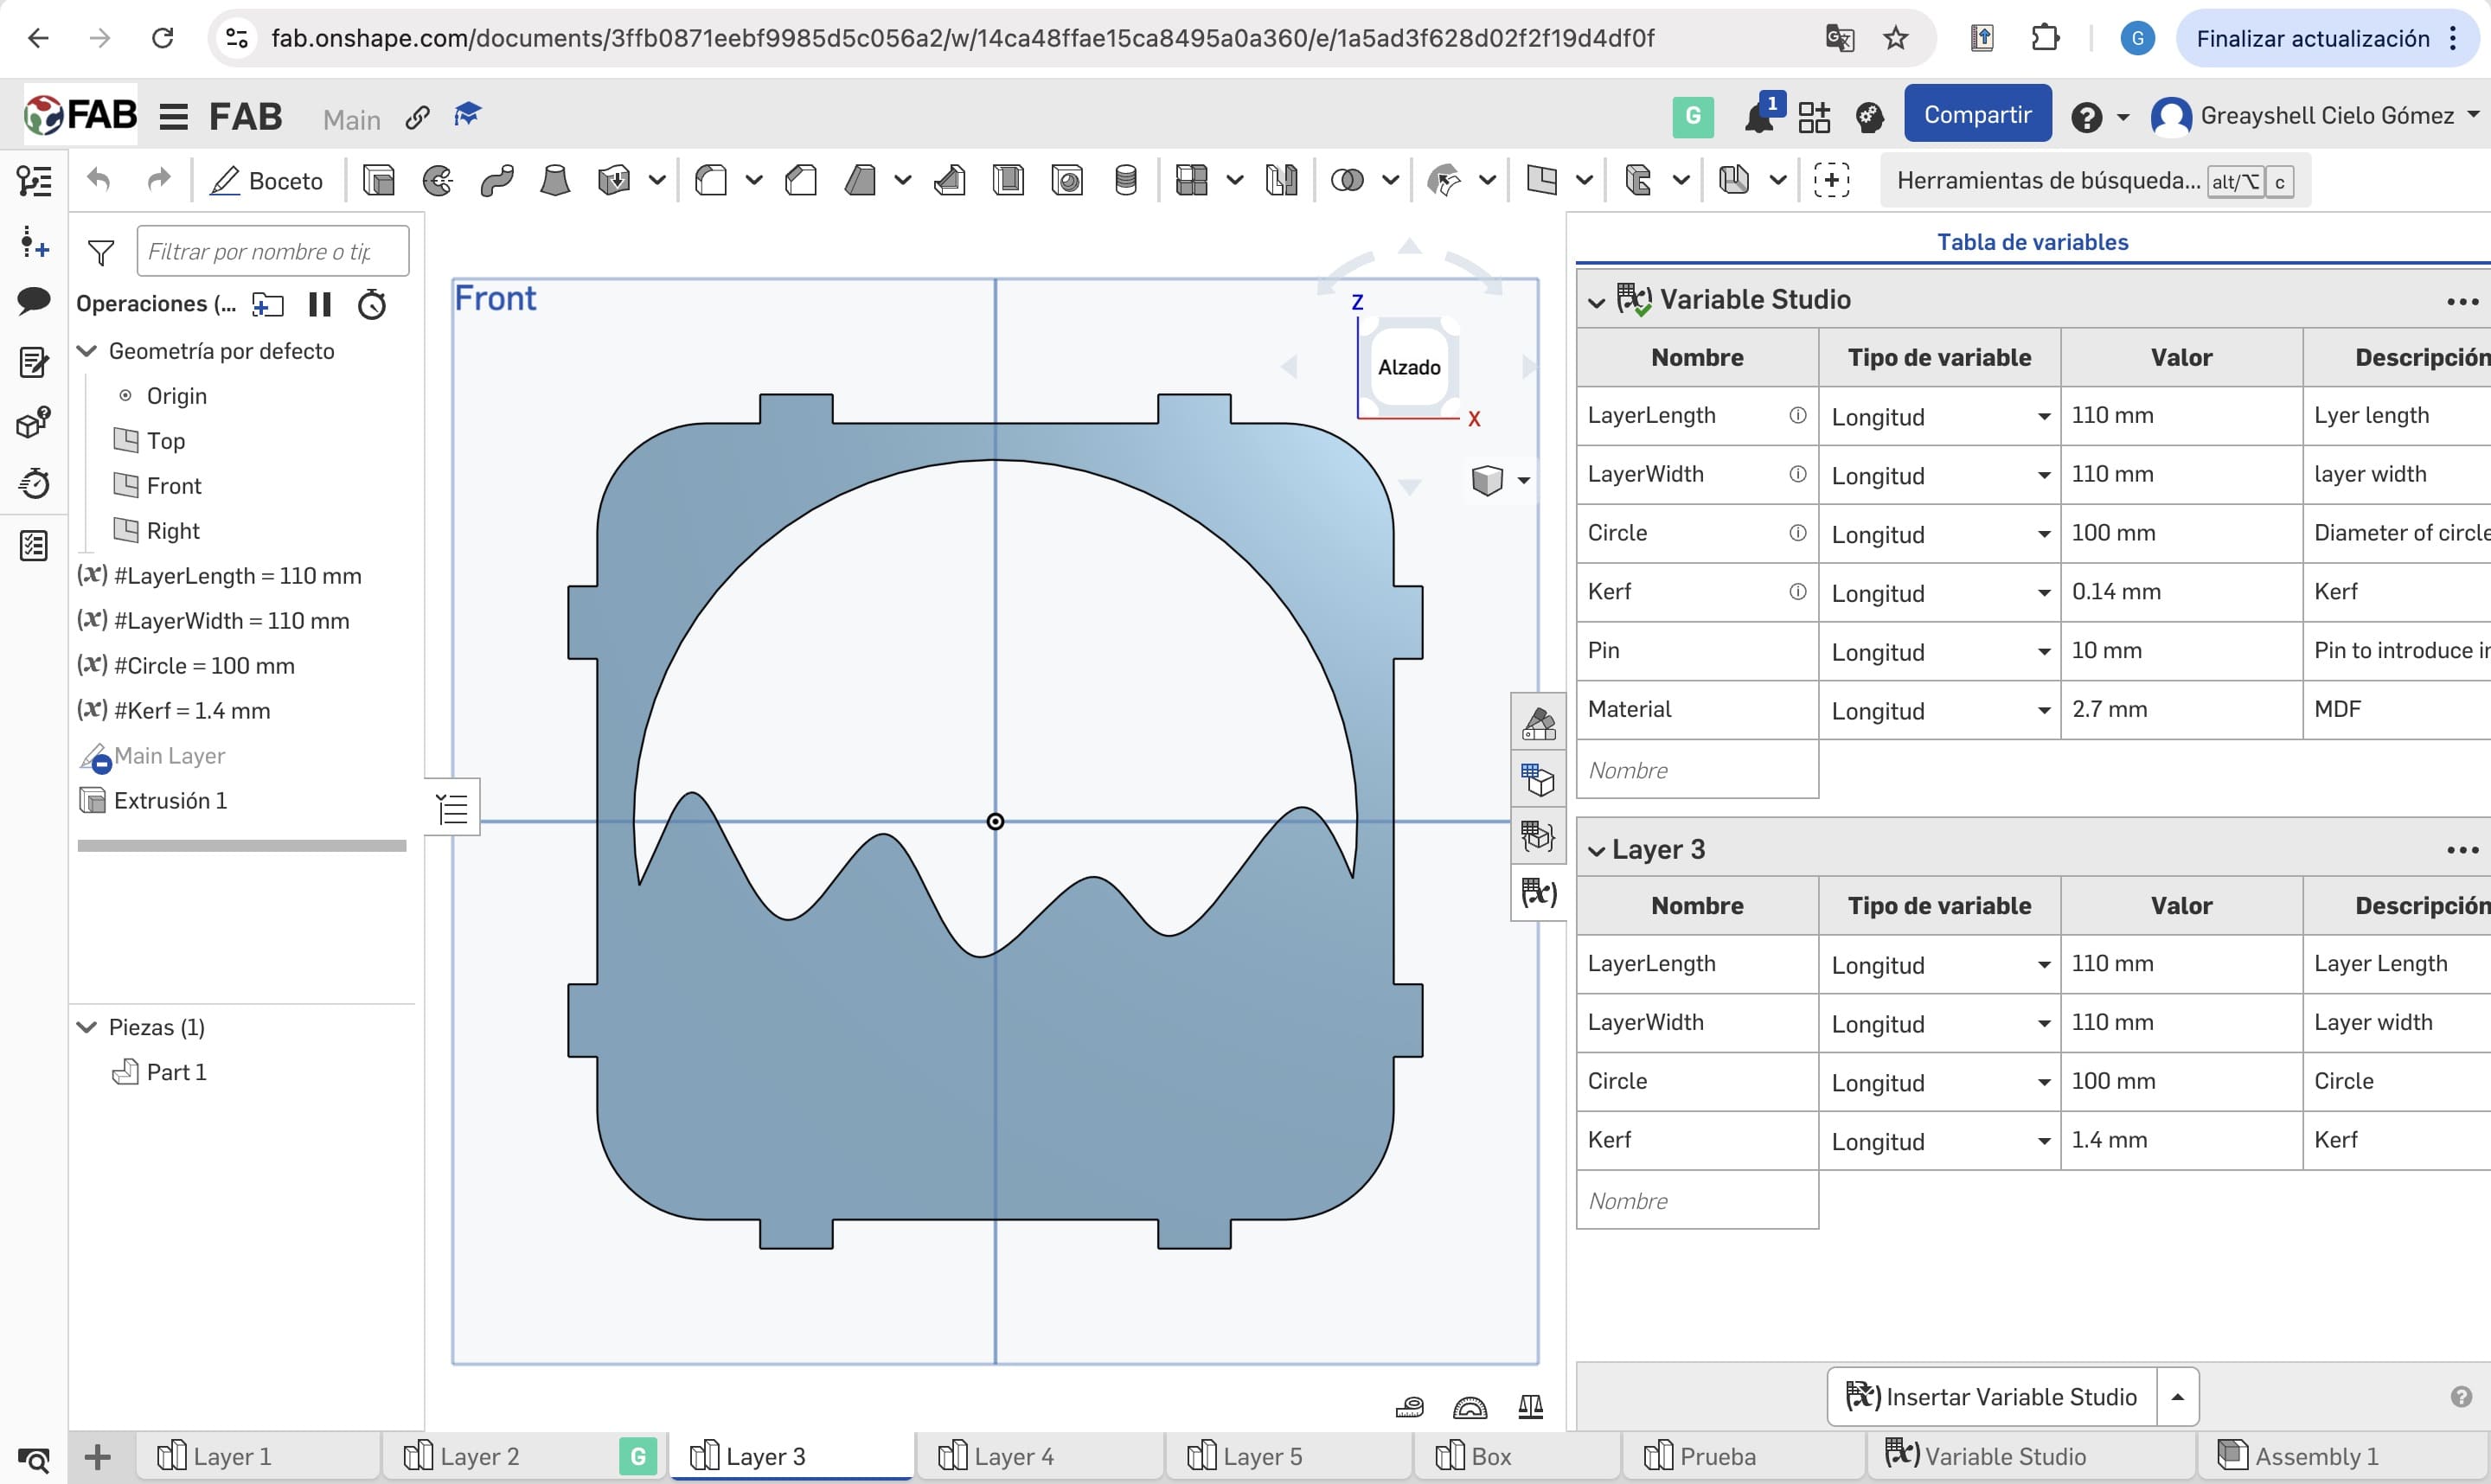Pause feature regeneration in Operaciones

coord(320,304)
